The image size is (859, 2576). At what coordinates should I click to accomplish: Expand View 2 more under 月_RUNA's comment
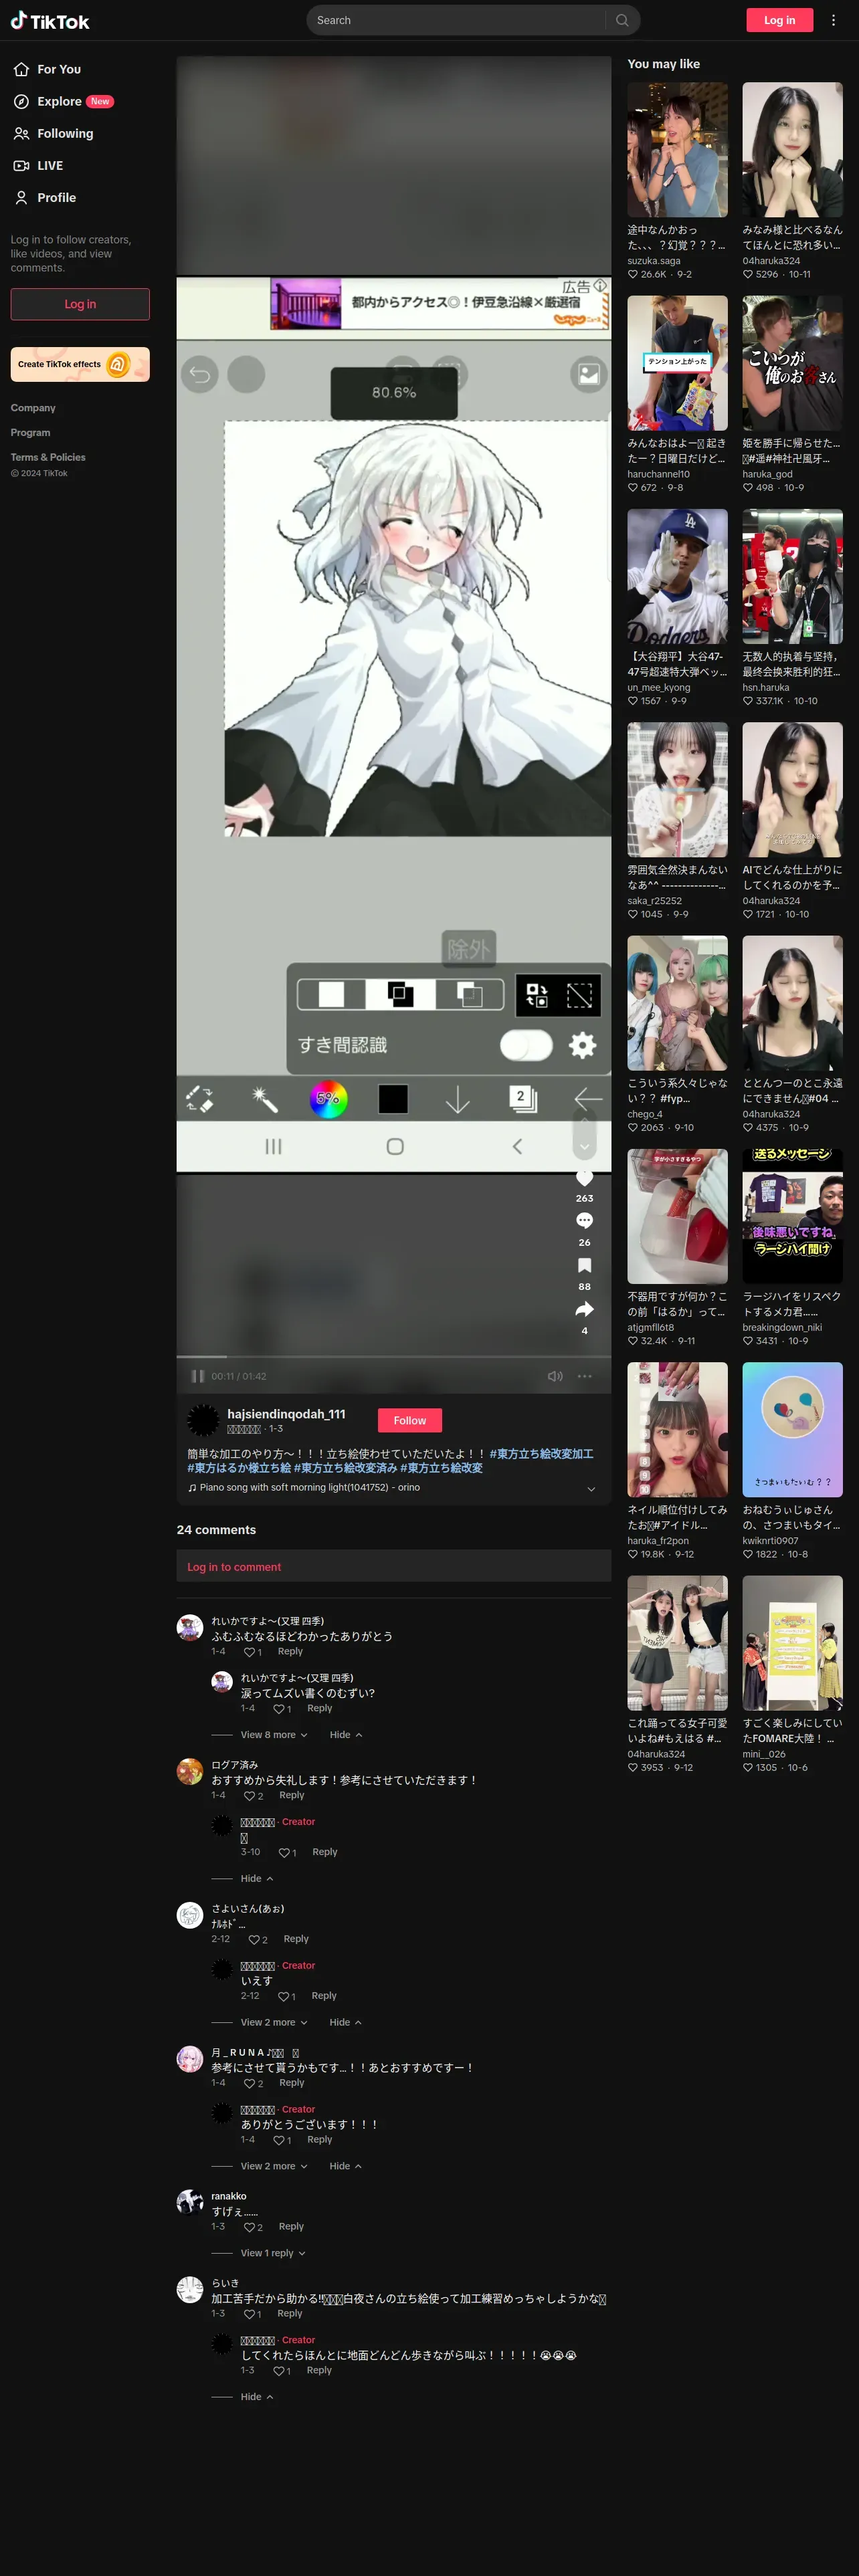274,2166
